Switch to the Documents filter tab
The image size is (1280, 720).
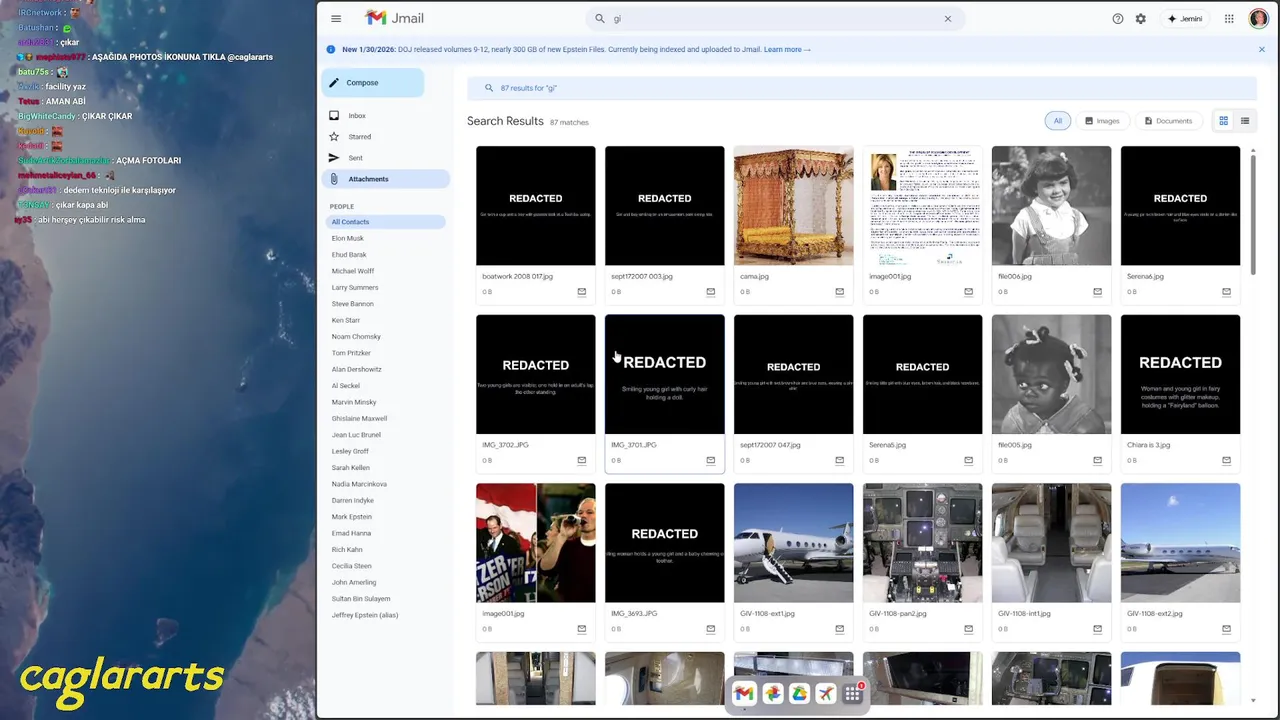coord(1168,121)
